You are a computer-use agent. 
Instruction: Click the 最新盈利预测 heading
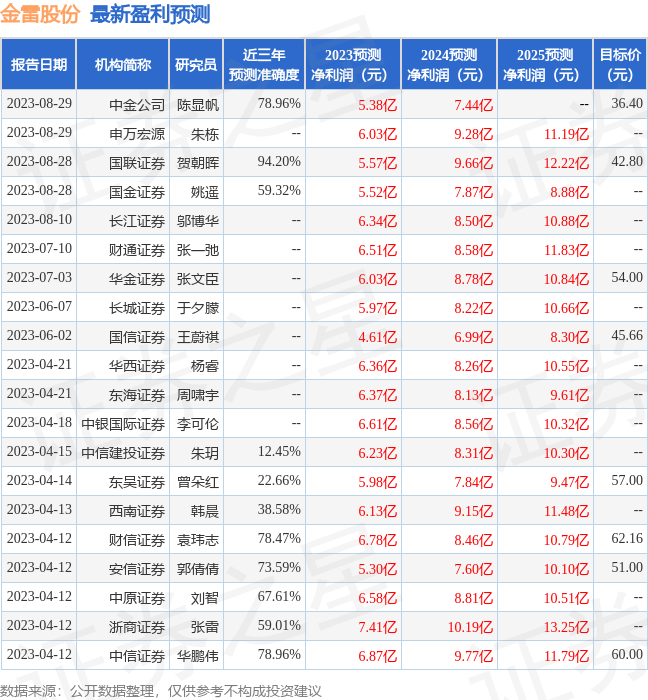tap(150, 14)
